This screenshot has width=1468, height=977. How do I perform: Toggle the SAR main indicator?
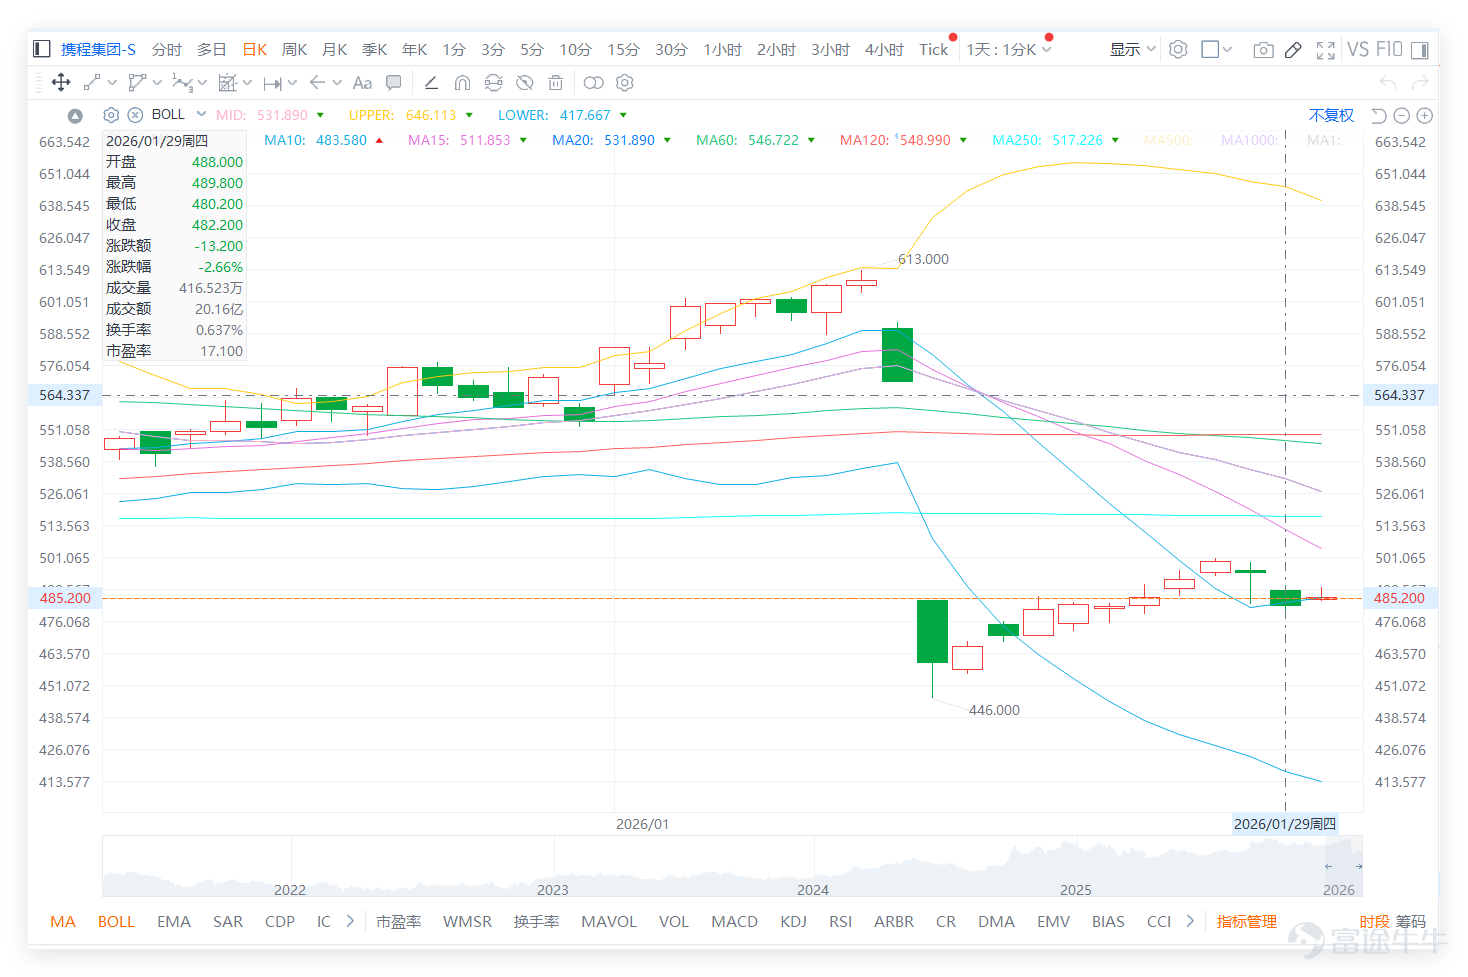[x=228, y=921]
